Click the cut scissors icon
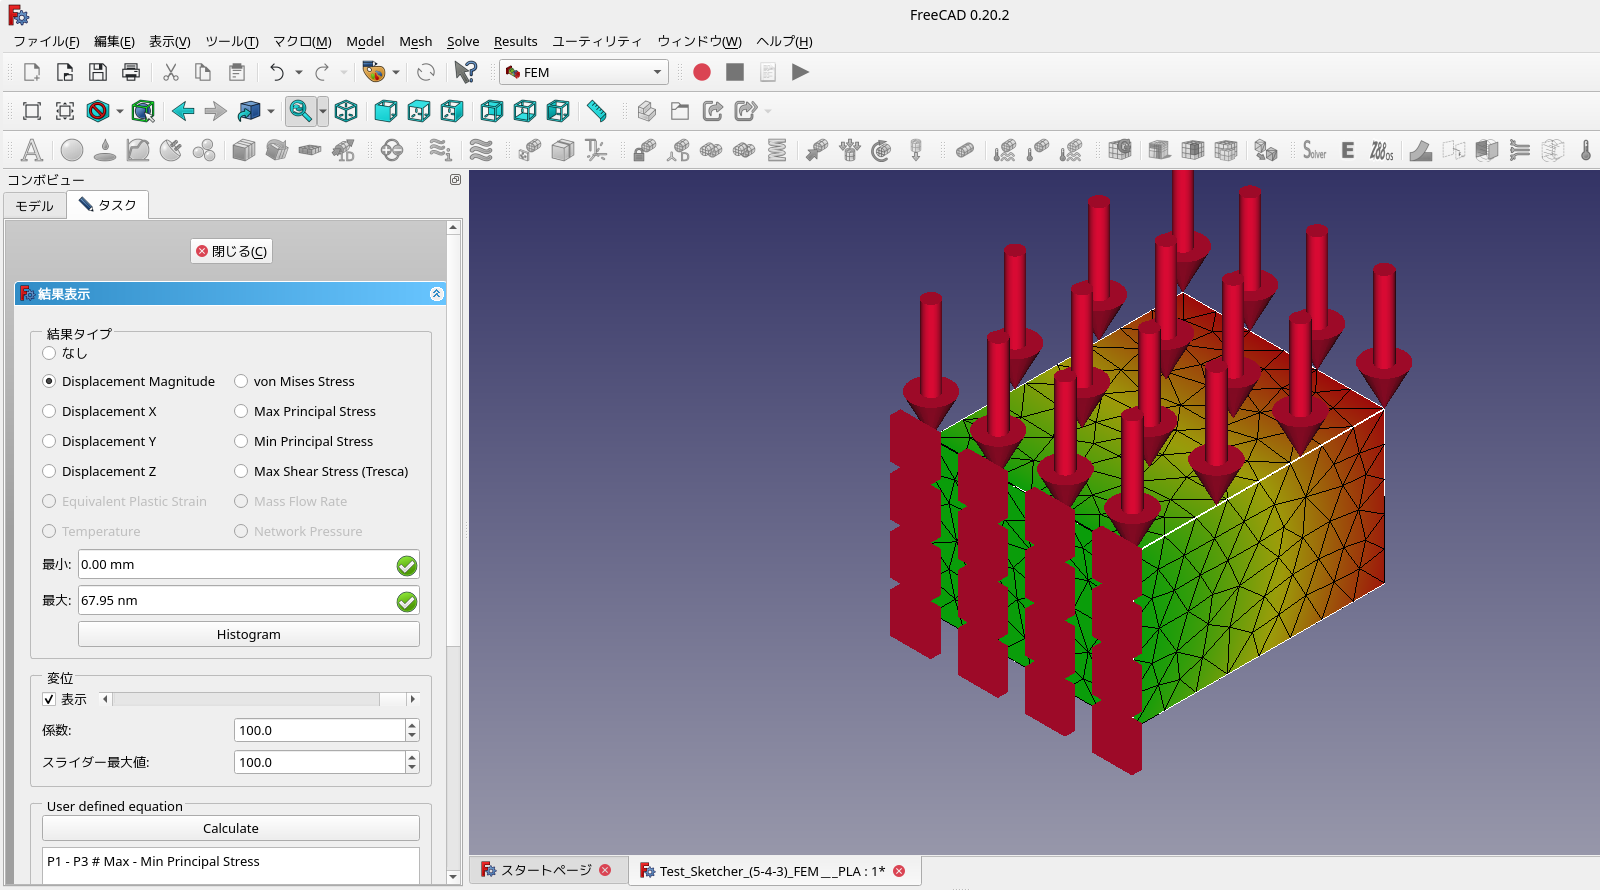Viewport: 1600px width, 890px height. (x=171, y=72)
